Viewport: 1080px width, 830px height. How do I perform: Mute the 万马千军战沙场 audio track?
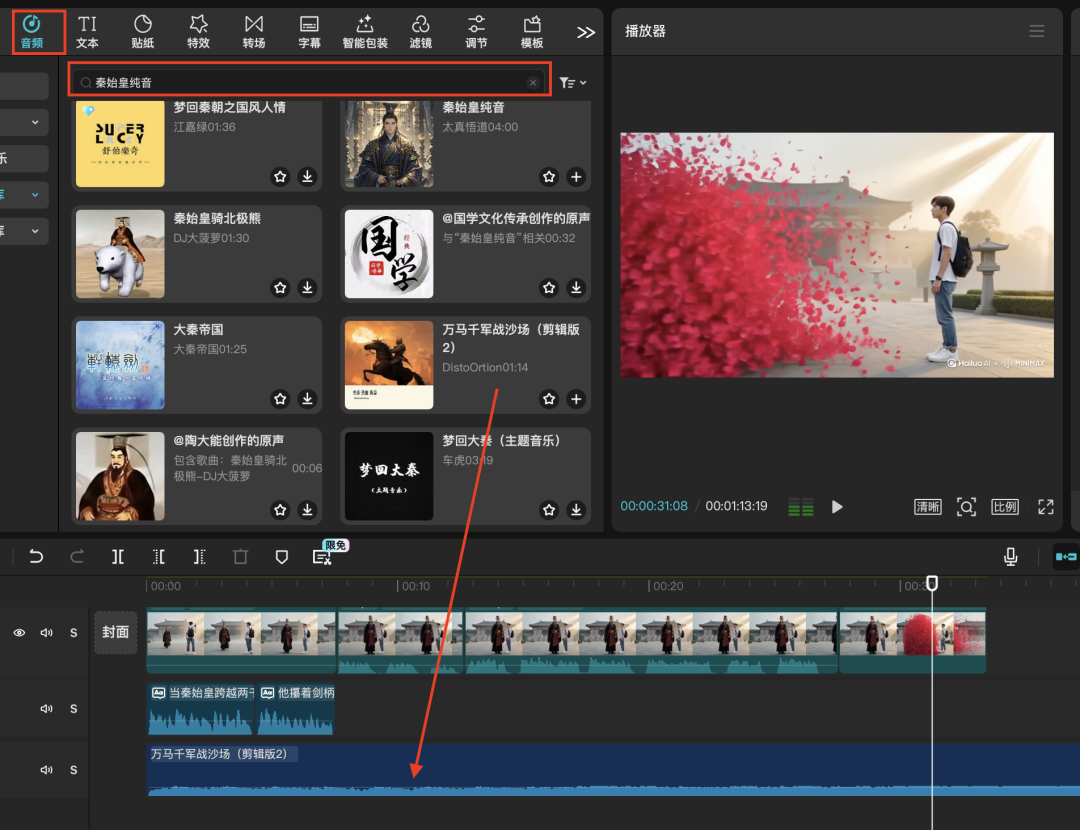(46, 770)
